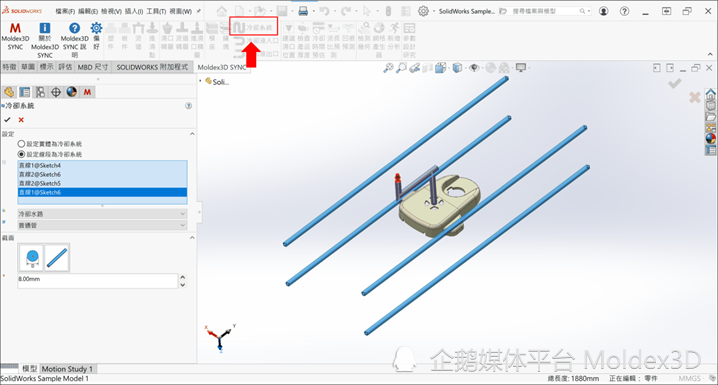Viewport: 718px width, 385px height.
Task: Open the cooling channel type dropdown
Action: (x=102, y=214)
